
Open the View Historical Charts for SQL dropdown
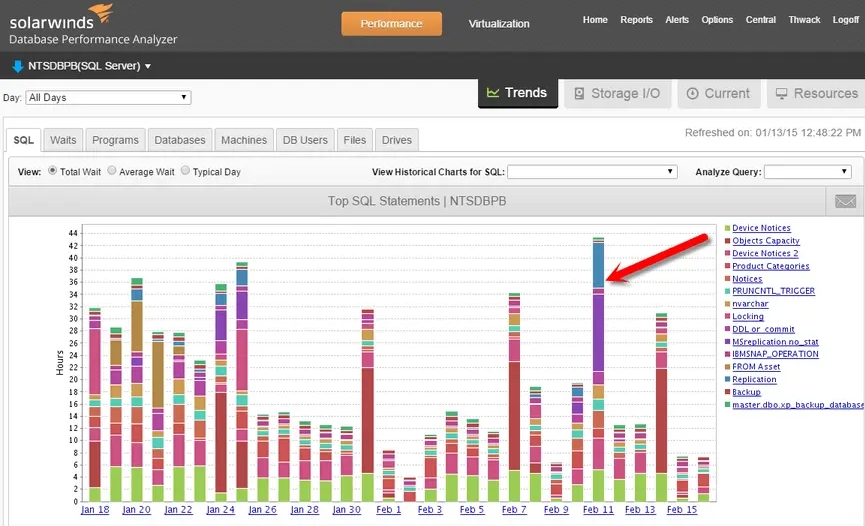coord(592,172)
